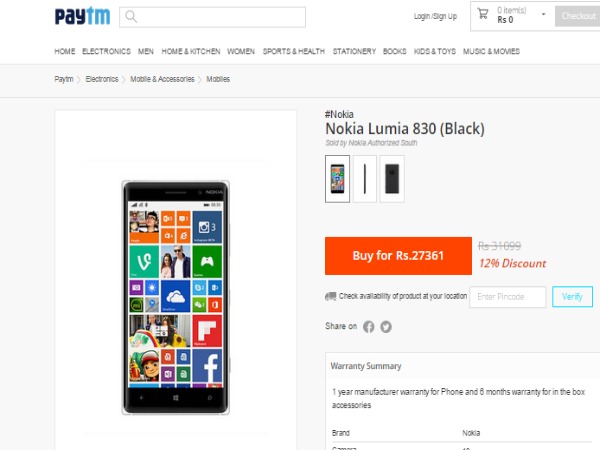Click the search magnifier icon
Viewport: 600px width, 450px height.
(131, 17)
